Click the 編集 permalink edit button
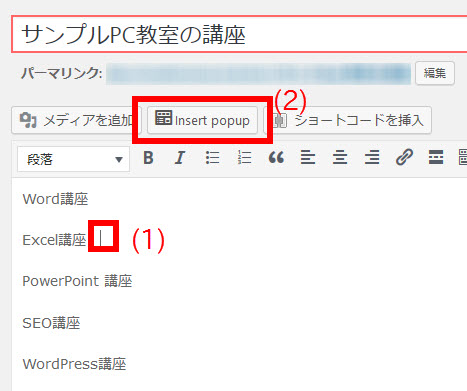 click(x=435, y=73)
